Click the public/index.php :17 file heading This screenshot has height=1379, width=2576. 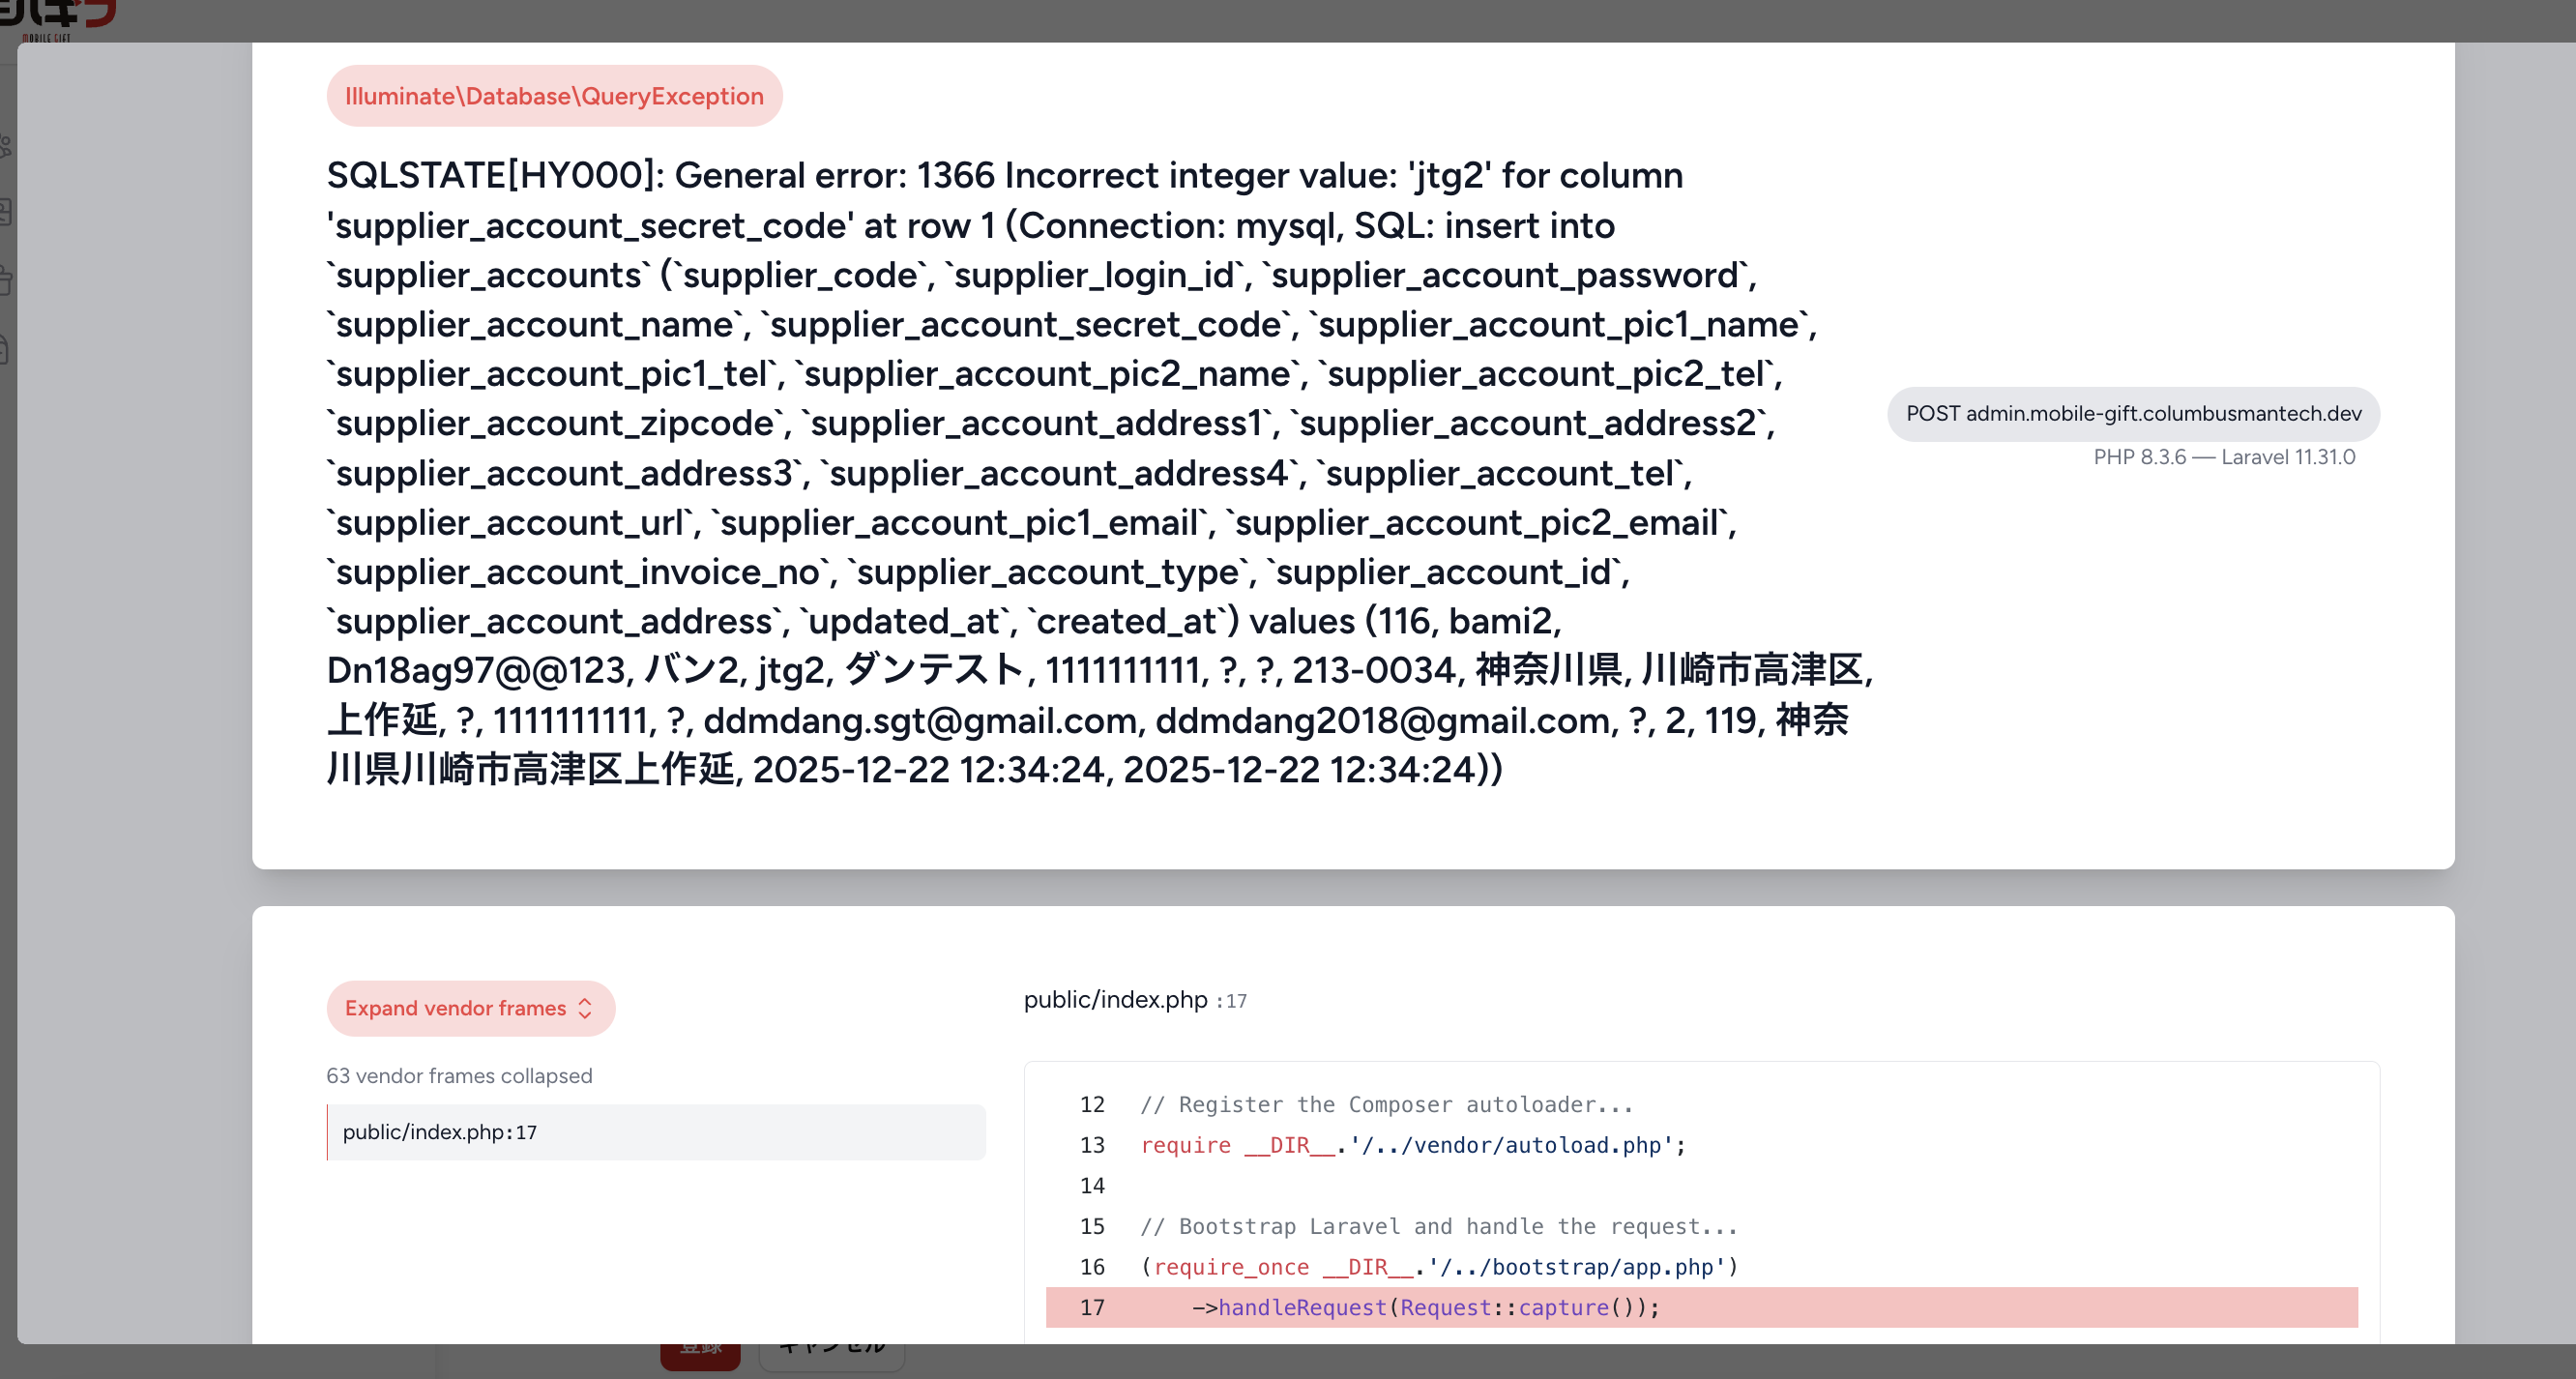click(x=1134, y=1000)
